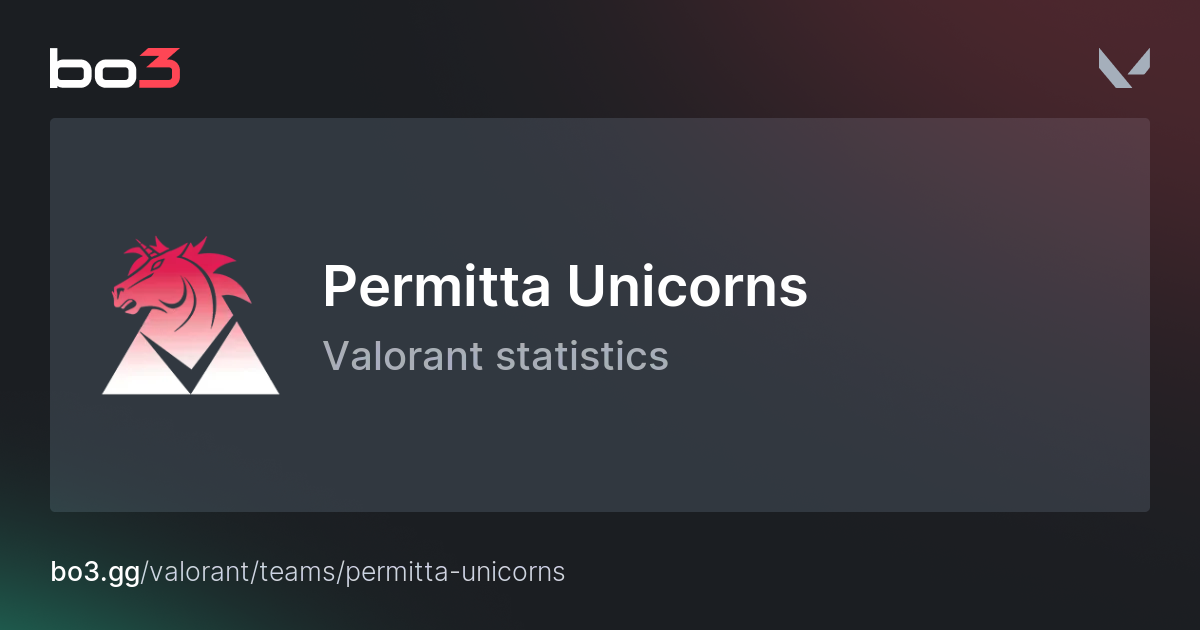
Task: Open the bo3.gg domain in the URL
Action: 95,572
